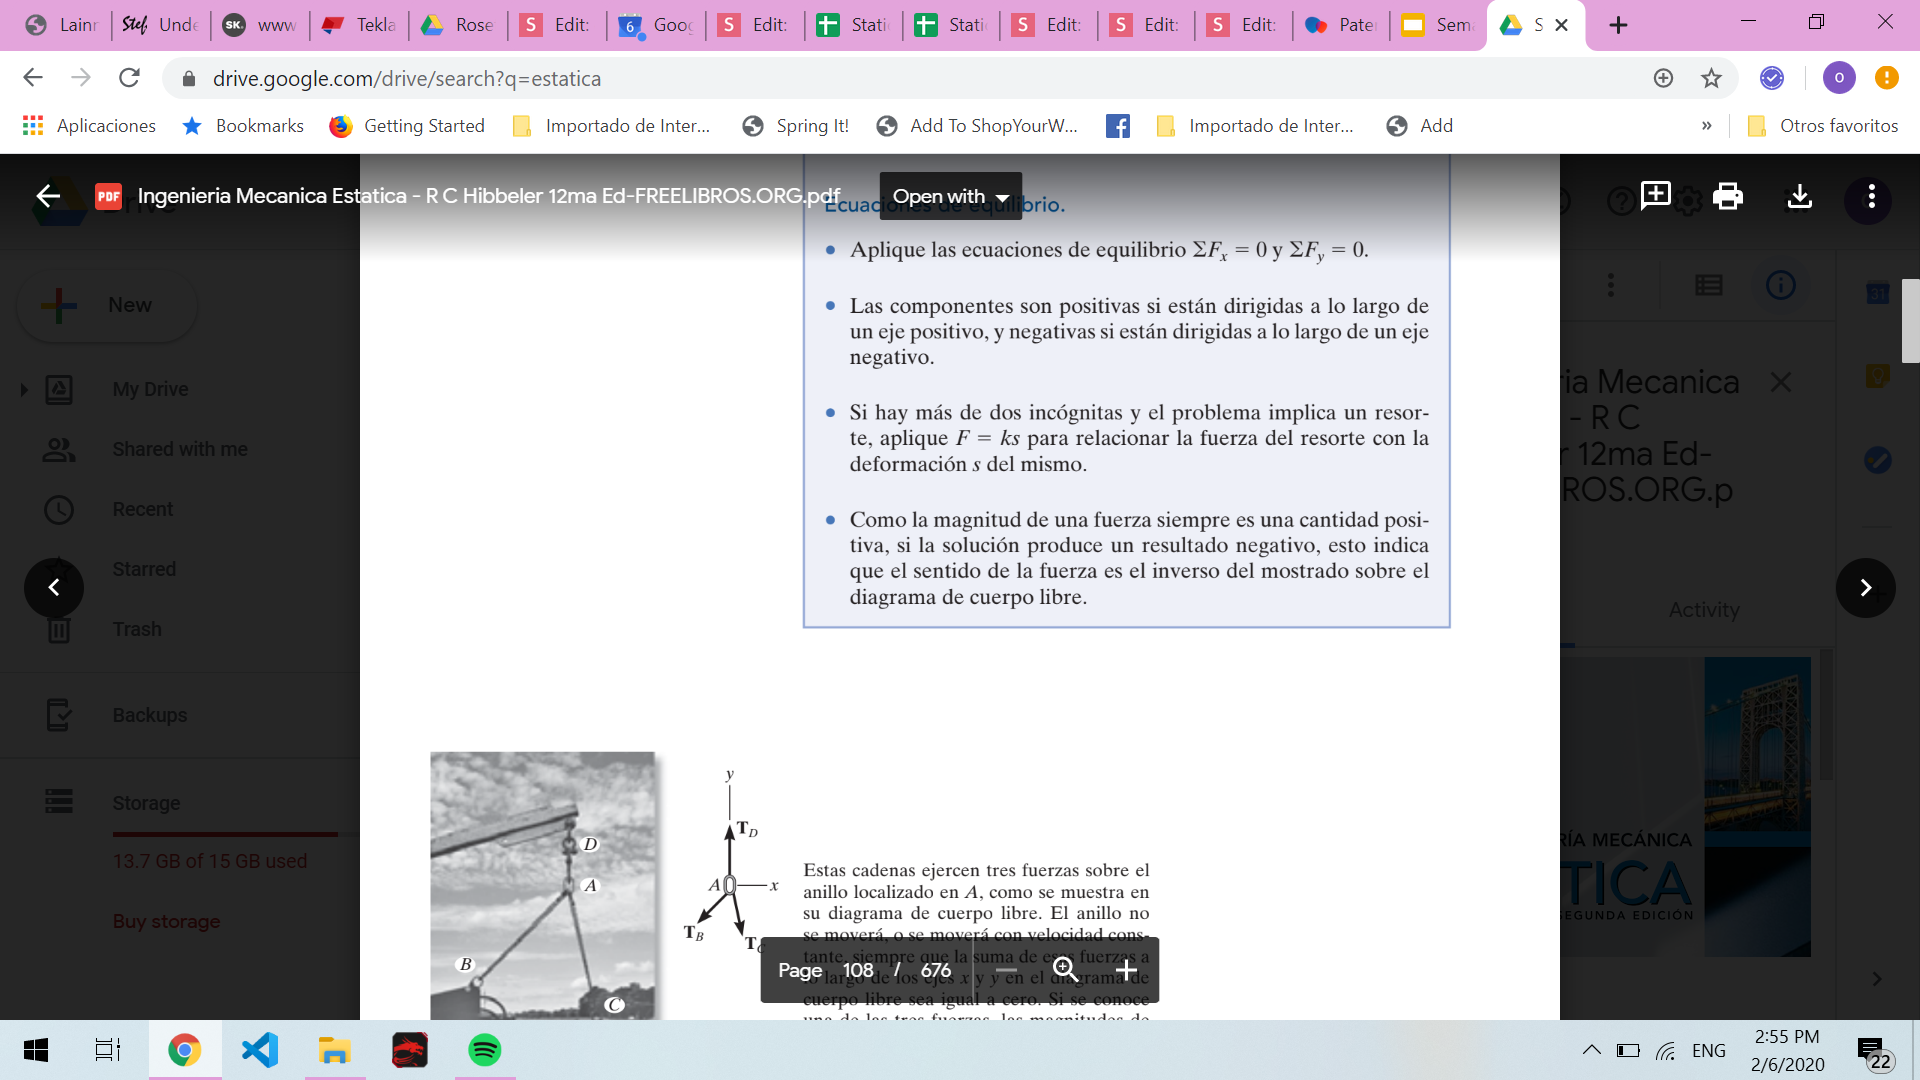Zoom out using the minus icon
Viewport: 1920px width, 1080px height.
[1006, 970]
